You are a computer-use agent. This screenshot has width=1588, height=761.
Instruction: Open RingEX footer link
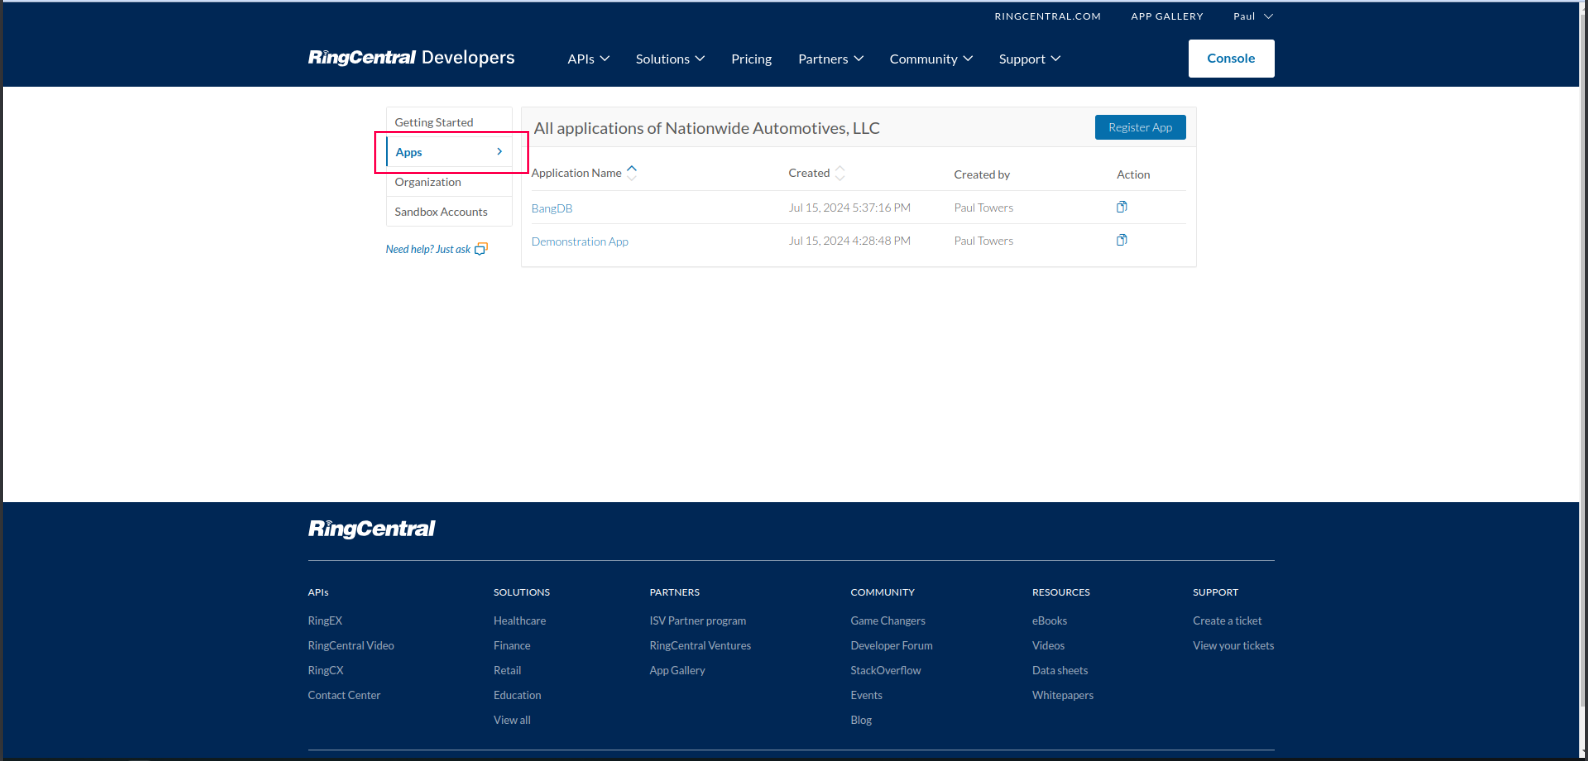(325, 621)
